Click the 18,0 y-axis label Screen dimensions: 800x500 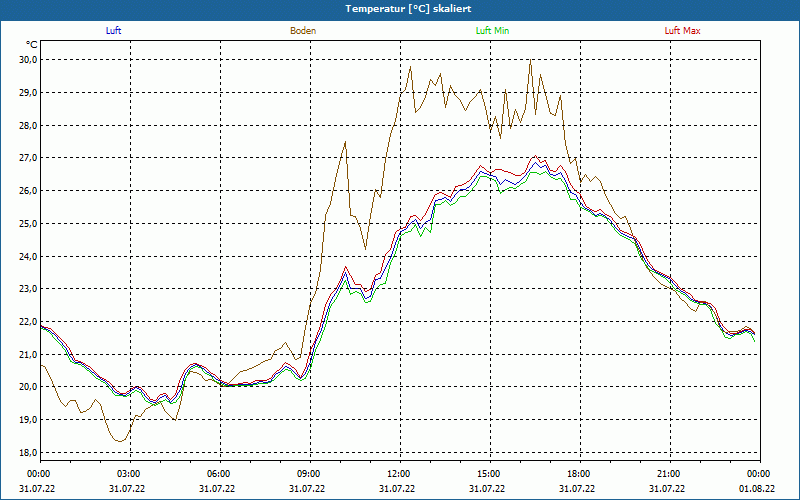tap(28, 452)
